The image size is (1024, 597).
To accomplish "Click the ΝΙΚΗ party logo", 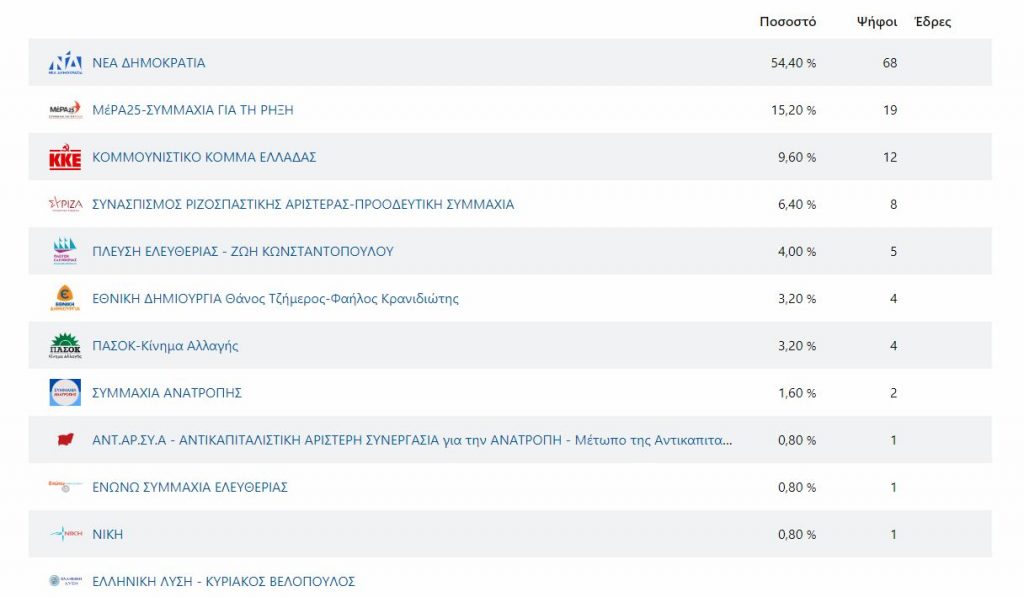I will tap(65, 534).
